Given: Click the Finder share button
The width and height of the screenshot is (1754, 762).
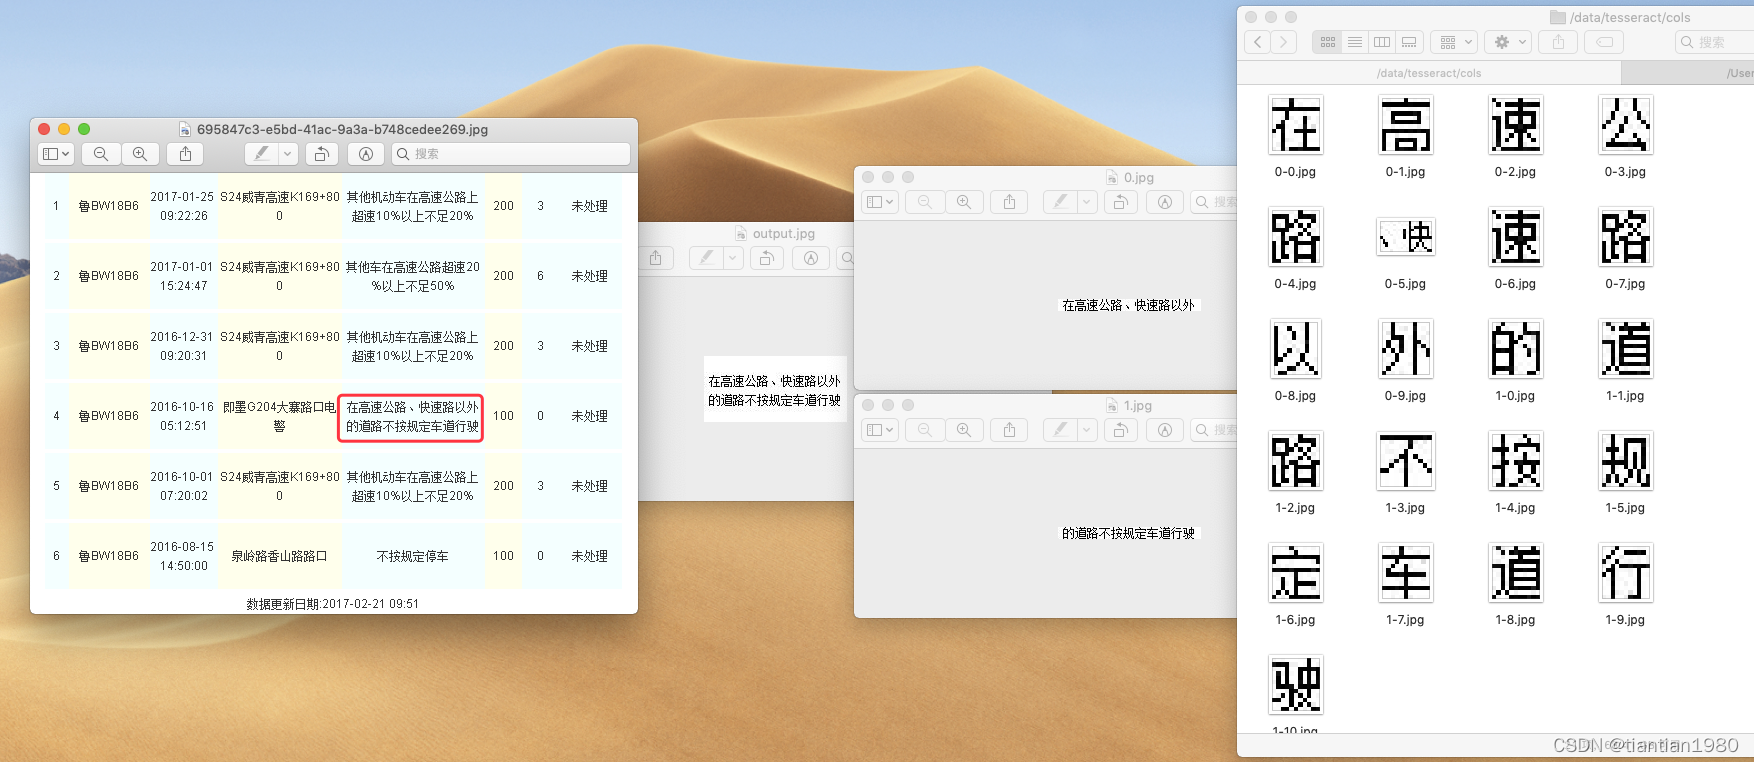Looking at the screenshot, I should point(1558,42).
